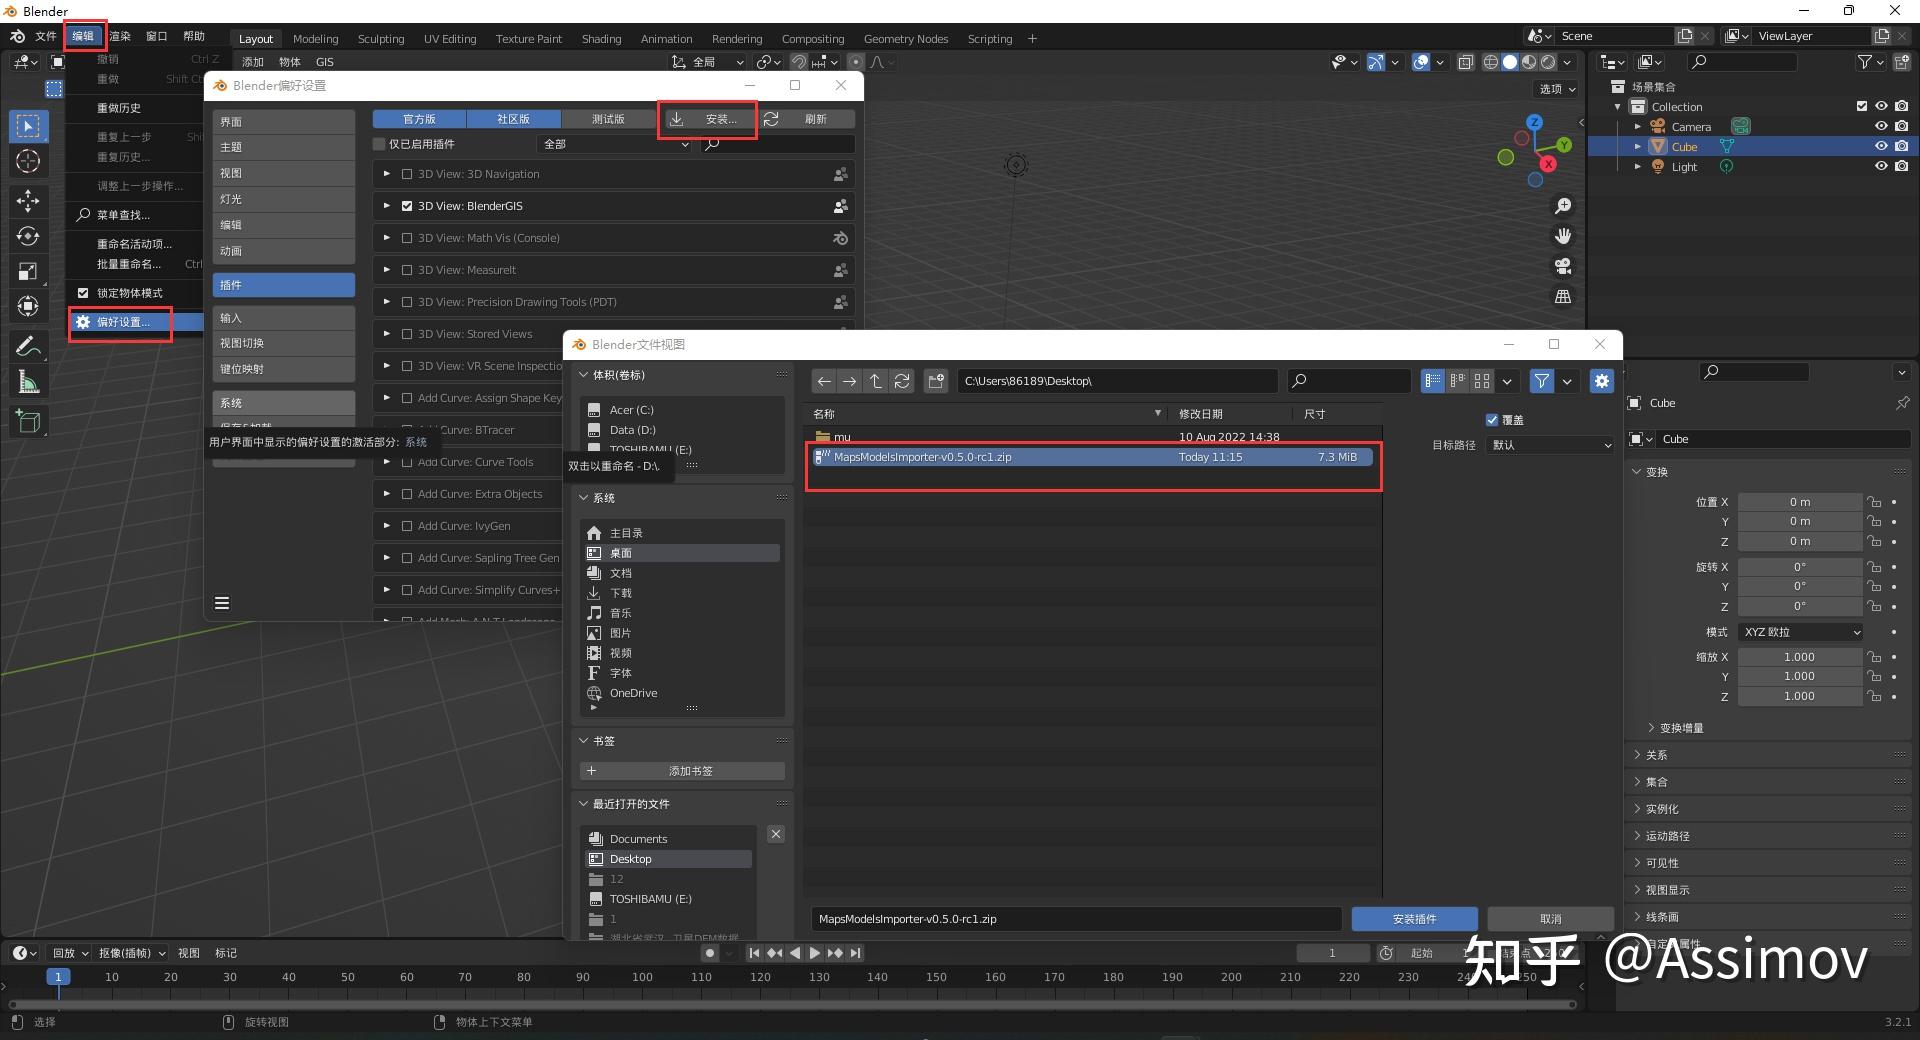Click the Measure ruler tool
The width and height of the screenshot is (1920, 1040).
(28, 382)
